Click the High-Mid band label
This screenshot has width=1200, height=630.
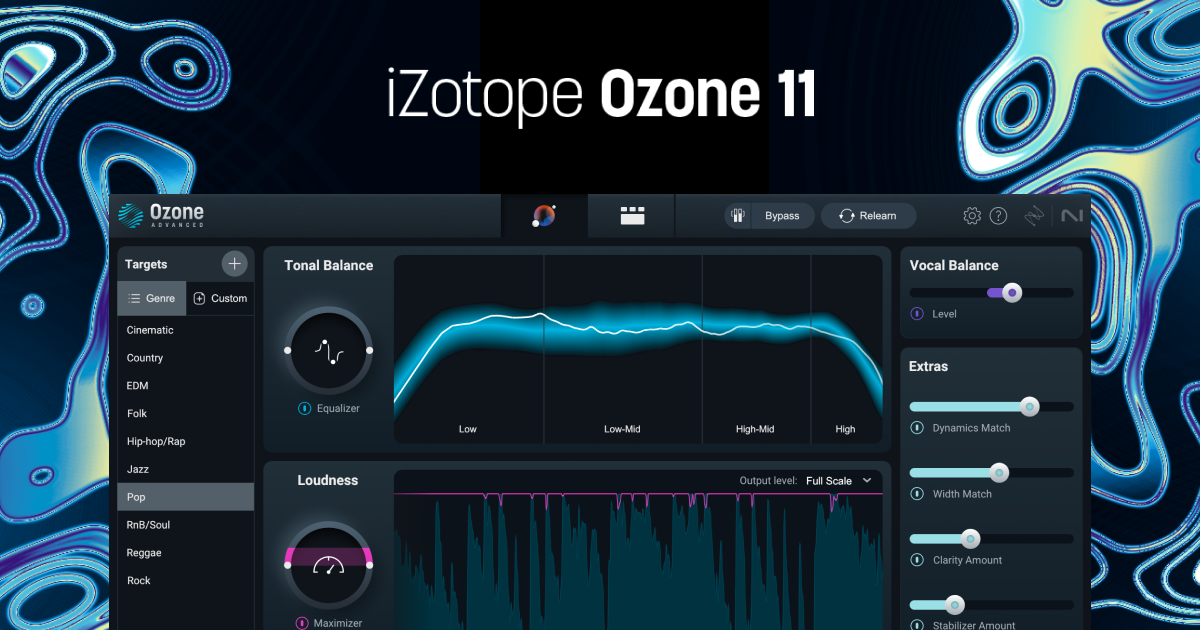(x=756, y=429)
